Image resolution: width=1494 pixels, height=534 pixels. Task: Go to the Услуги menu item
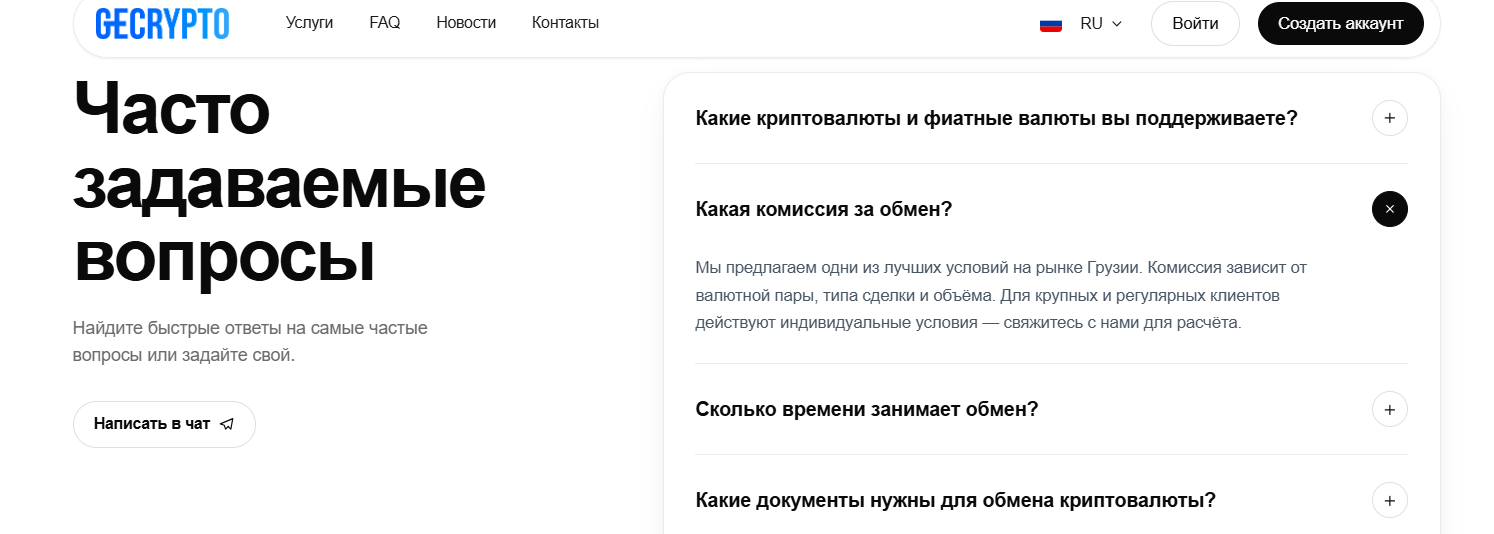[309, 23]
